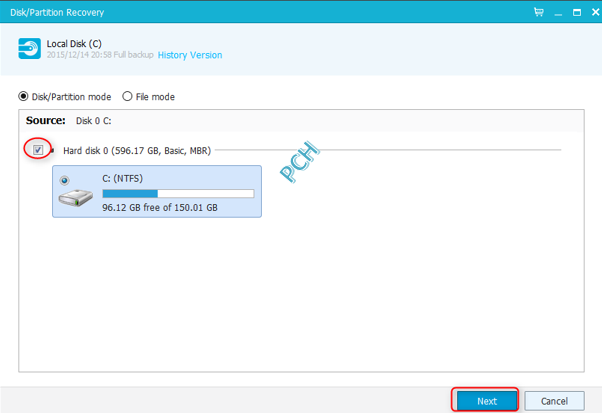Image resolution: width=602 pixels, height=413 pixels.
Task: Close the Disk/Partition Recovery window
Action: tap(595, 12)
